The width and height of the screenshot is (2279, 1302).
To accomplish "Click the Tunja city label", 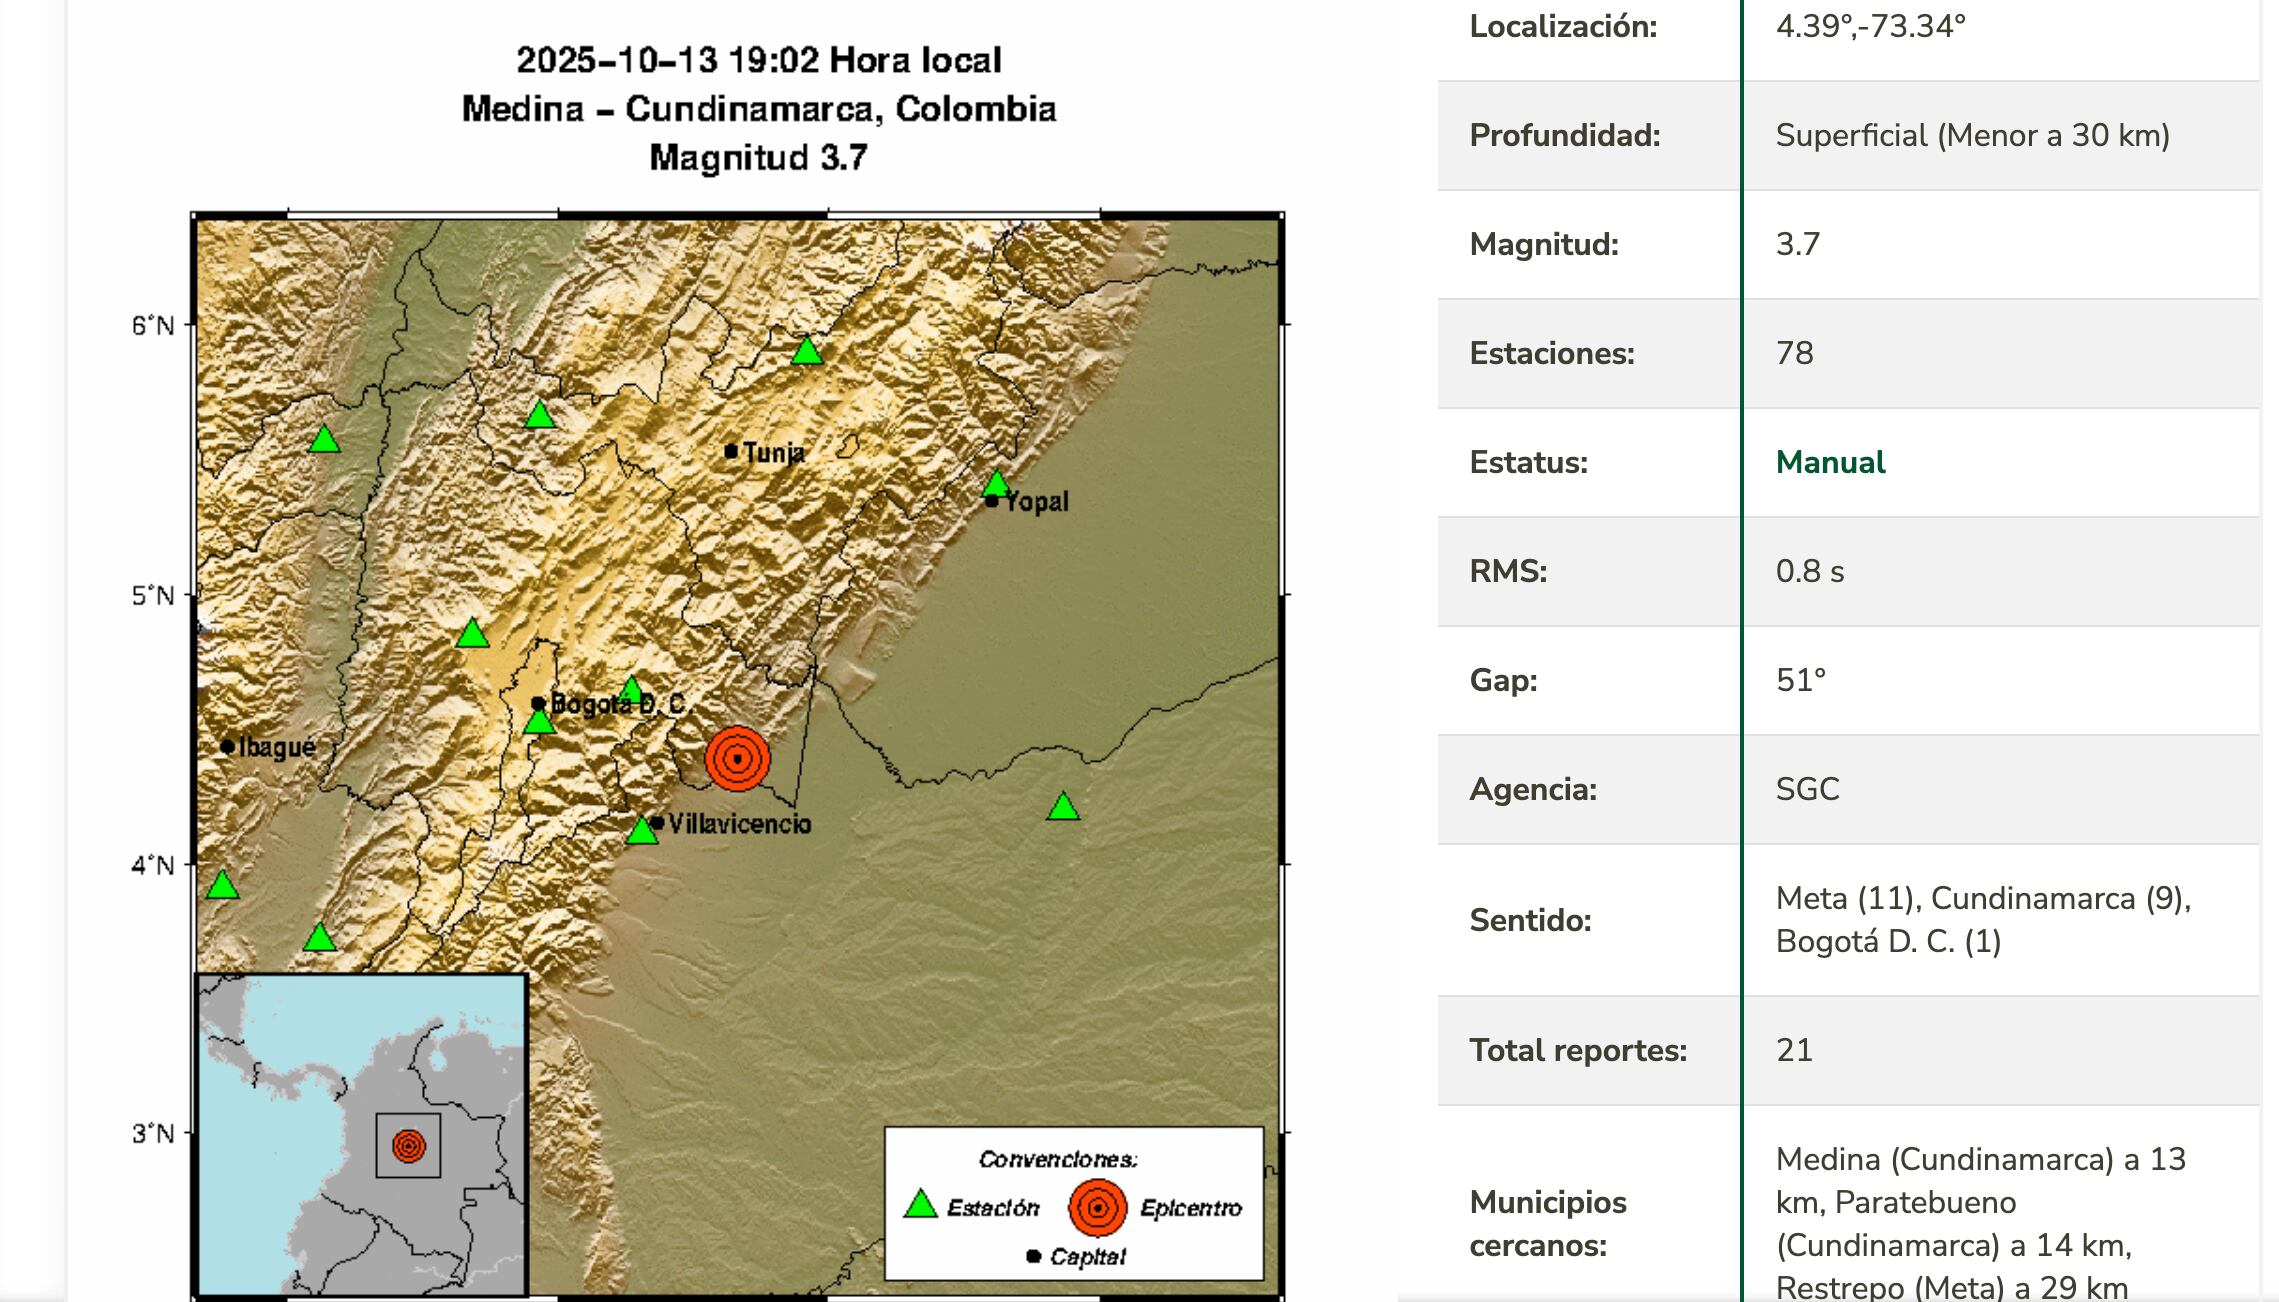I will pyautogui.click(x=773, y=452).
